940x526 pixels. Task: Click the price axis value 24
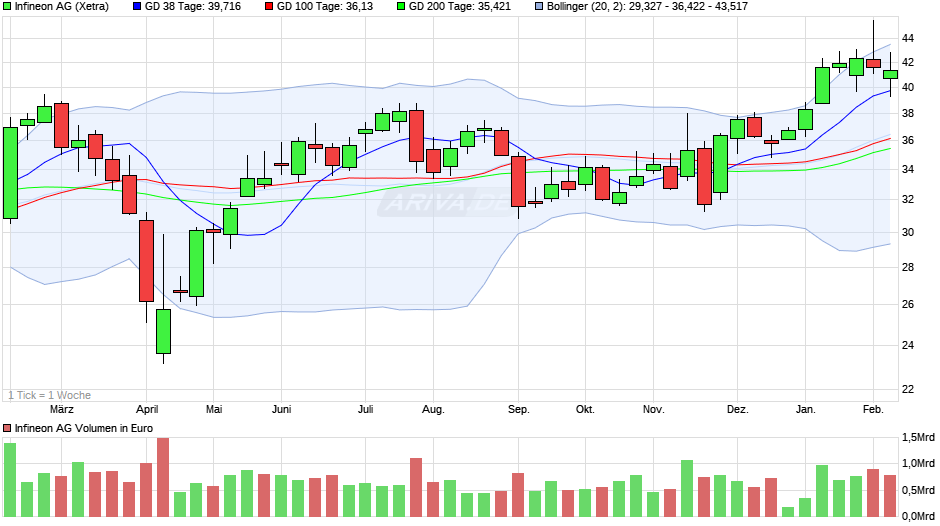coord(908,345)
